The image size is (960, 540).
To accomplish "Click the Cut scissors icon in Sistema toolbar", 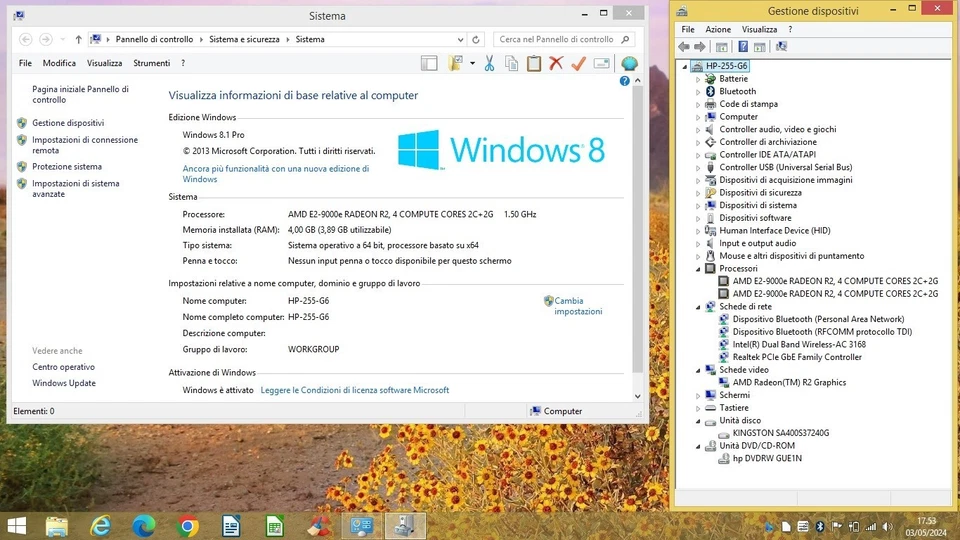I will tap(489, 63).
